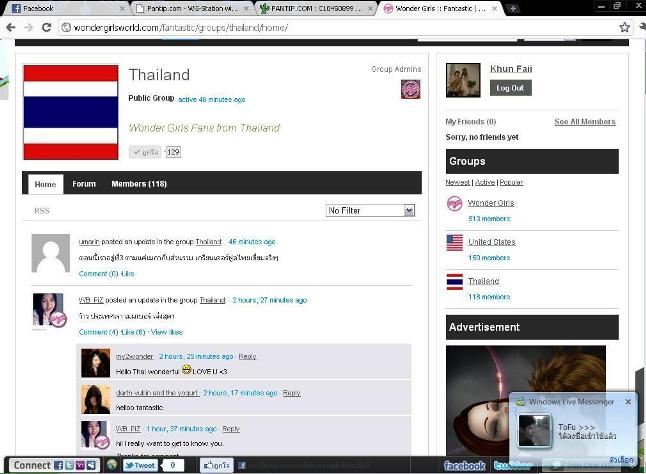Click the small Facebook icon beside the Like button

(x=242, y=465)
